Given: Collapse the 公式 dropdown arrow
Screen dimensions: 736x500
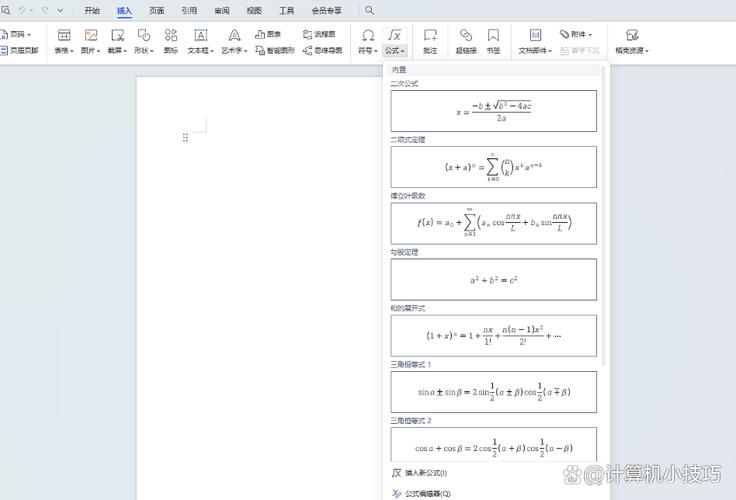Looking at the screenshot, I should click(403, 51).
